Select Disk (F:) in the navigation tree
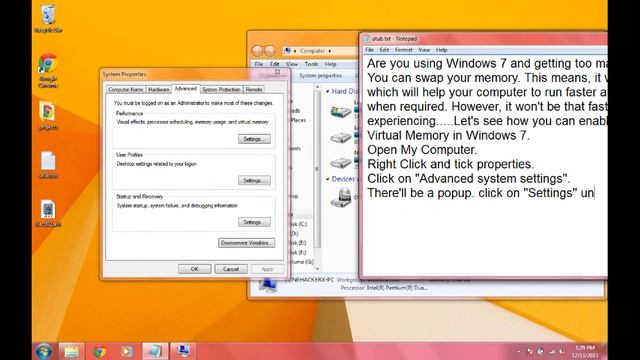This screenshot has width=640, height=360. [x=299, y=253]
